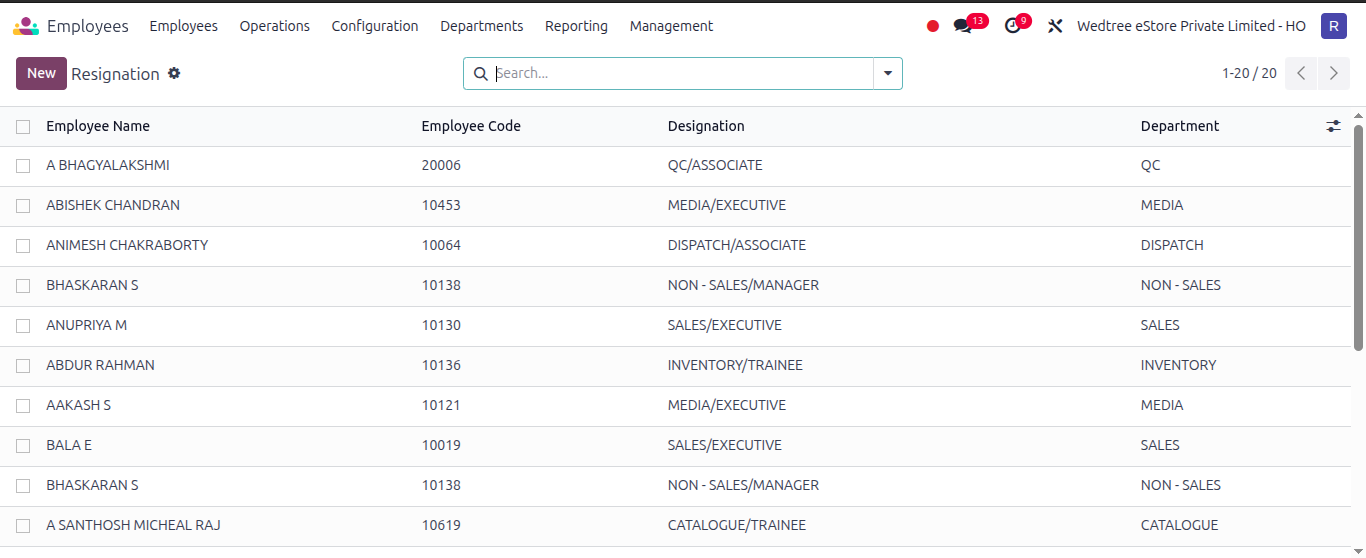Screen dimensions: 1366x558
Task: Click the DISPATCH department cell
Action: 1172,245
